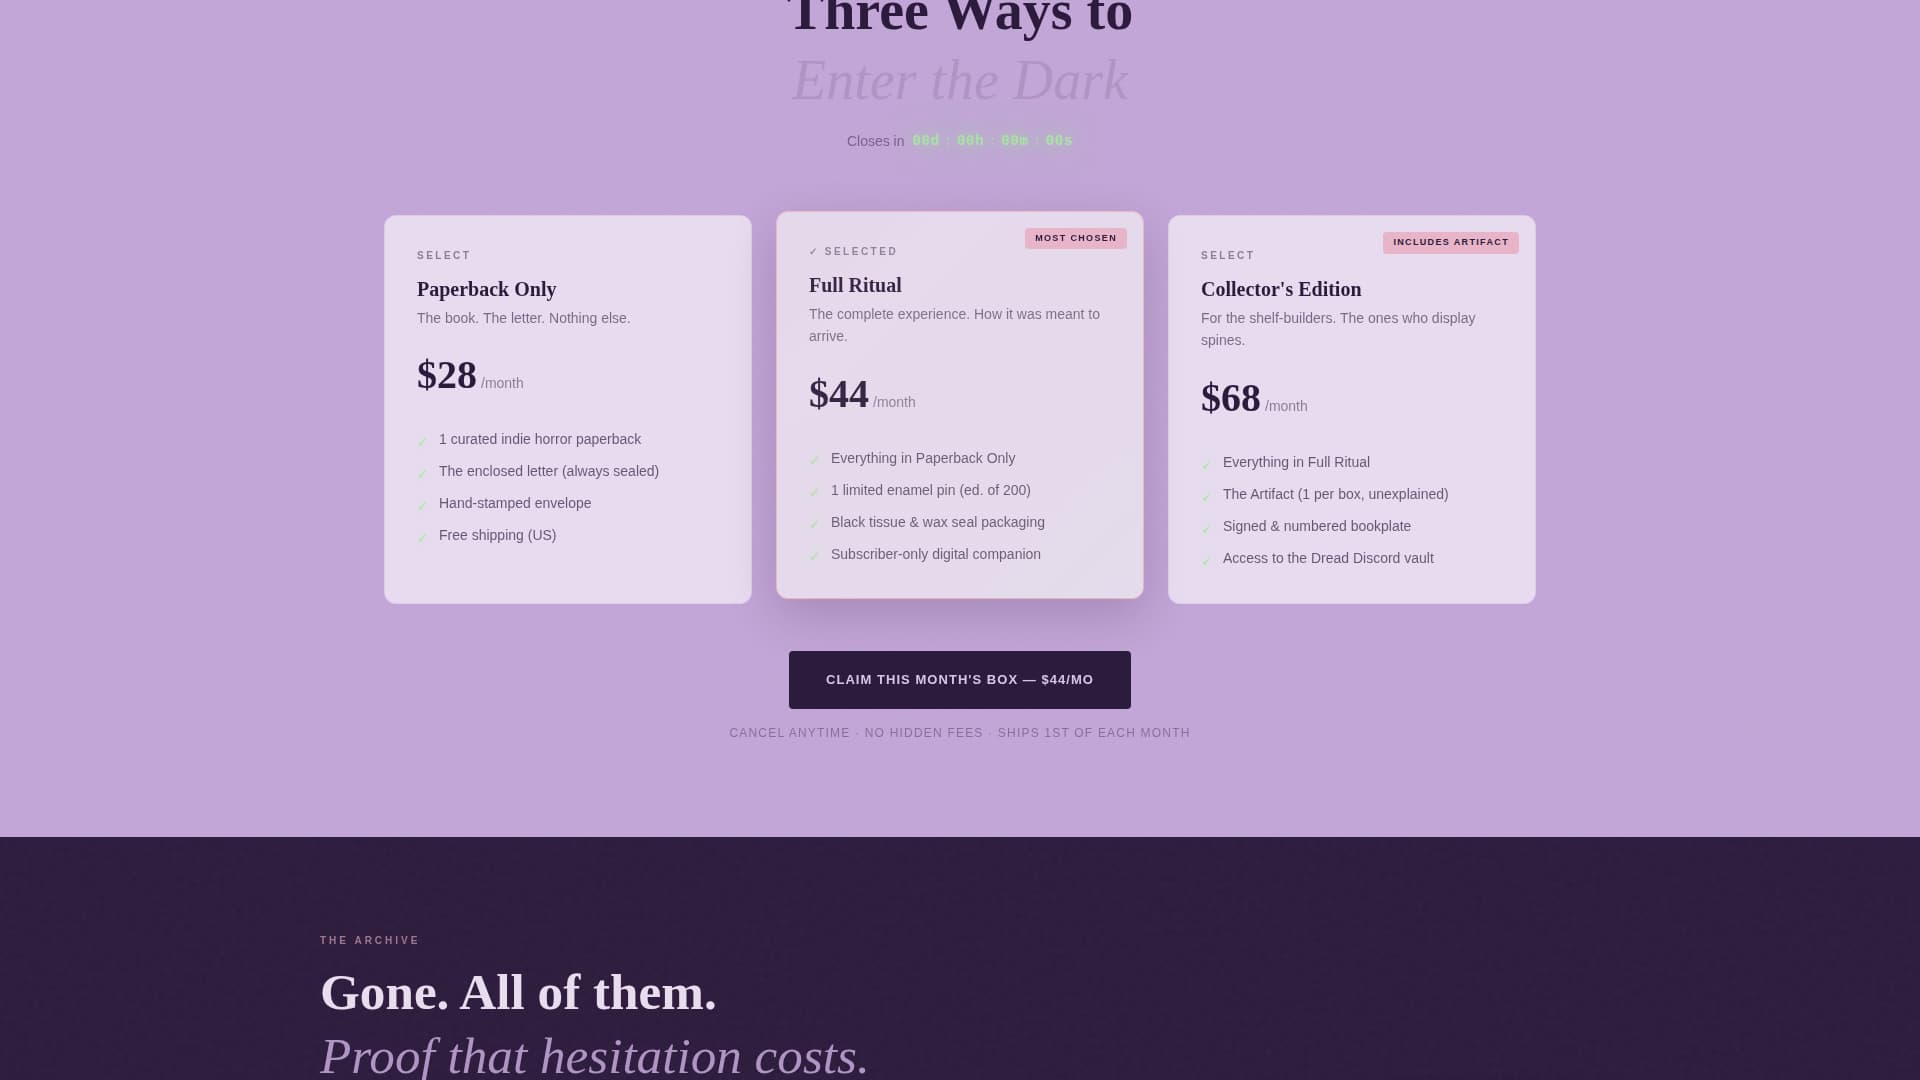
Task: Click "CLAIM THIS MONTH'S BOX — $44/MO" button
Action: (x=959, y=679)
